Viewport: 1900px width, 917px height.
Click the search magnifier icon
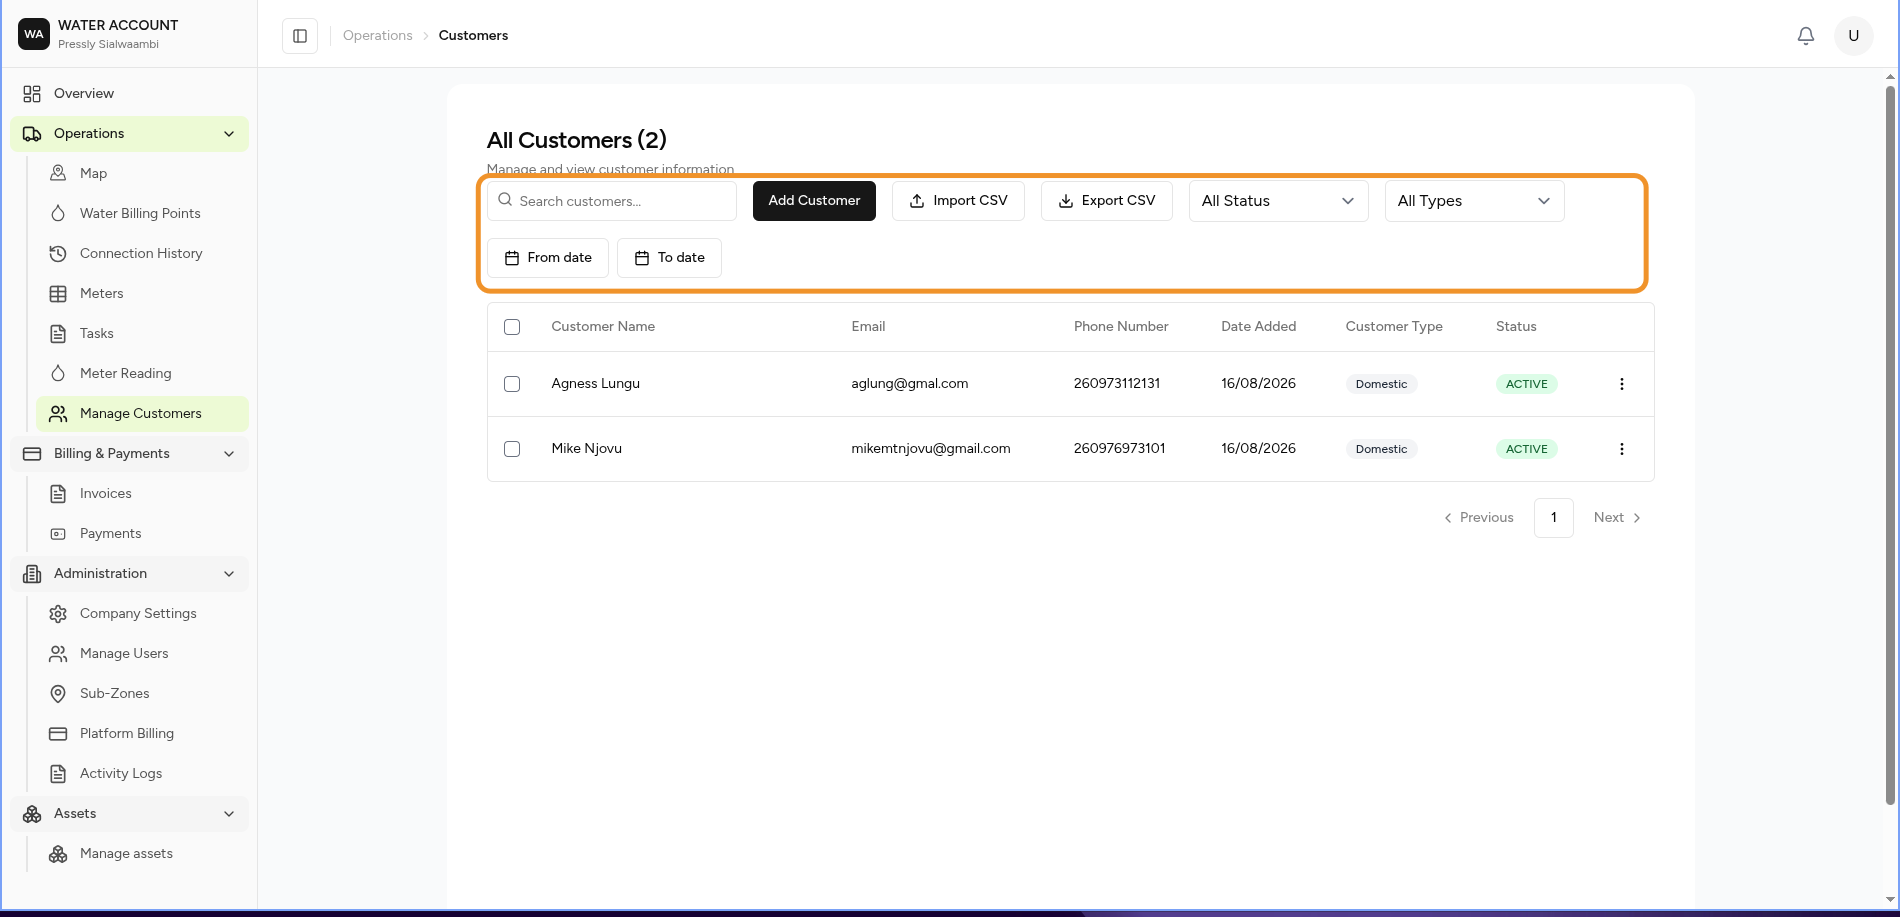(x=505, y=200)
